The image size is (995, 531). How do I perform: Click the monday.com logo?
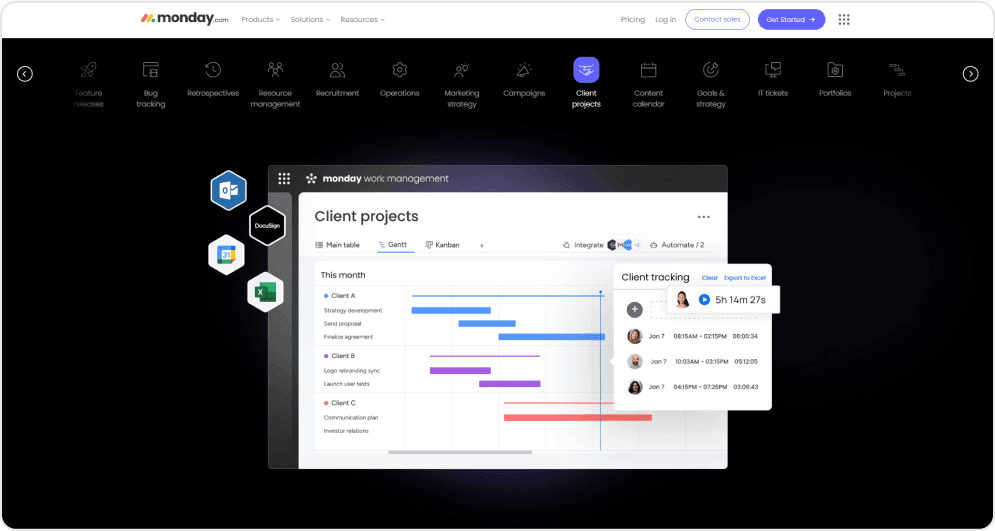click(x=184, y=19)
